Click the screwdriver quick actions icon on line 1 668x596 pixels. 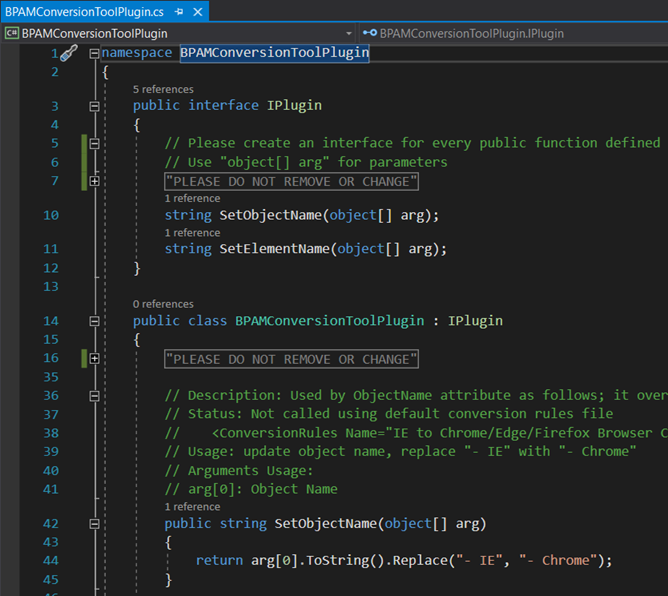click(x=69, y=53)
